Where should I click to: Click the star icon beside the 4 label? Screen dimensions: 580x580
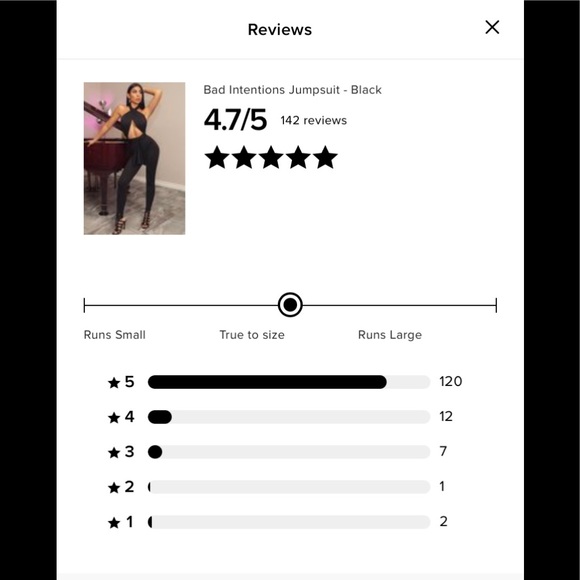pos(114,418)
